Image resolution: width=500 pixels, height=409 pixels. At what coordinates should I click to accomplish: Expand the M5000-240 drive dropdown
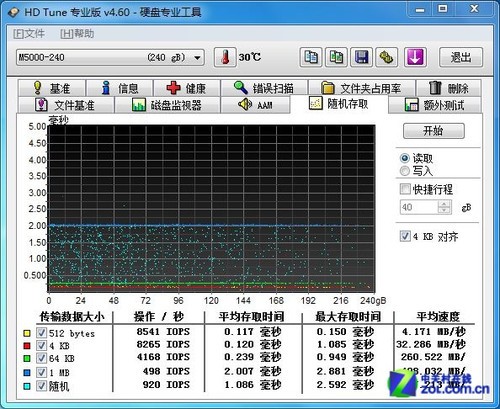point(197,57)
